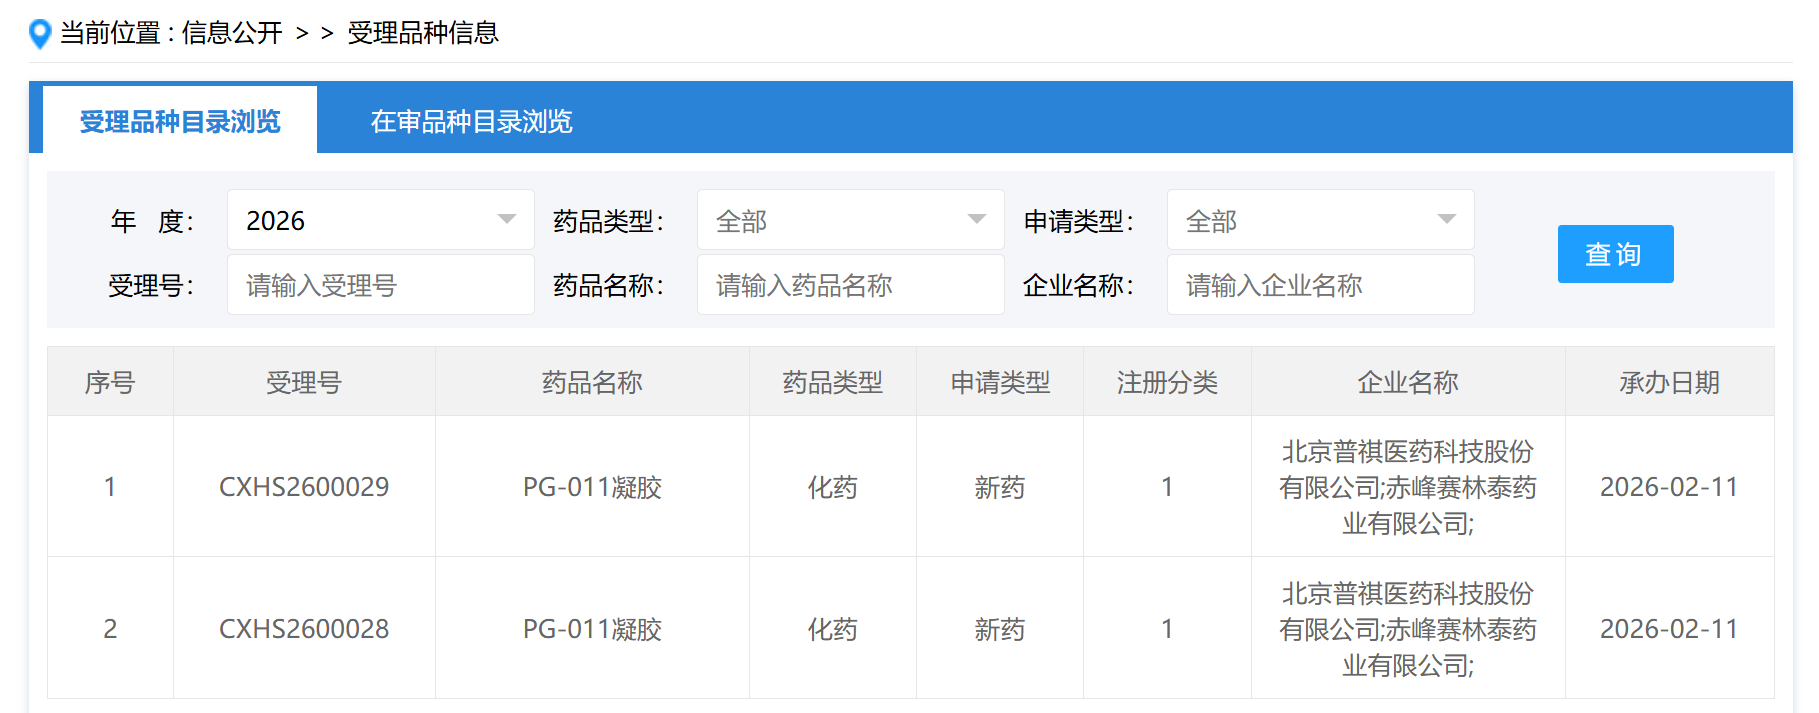This screenshot has width=1819, height=713.
Task: Click into the 药品名称 input field
Action: tap(850, 286)
